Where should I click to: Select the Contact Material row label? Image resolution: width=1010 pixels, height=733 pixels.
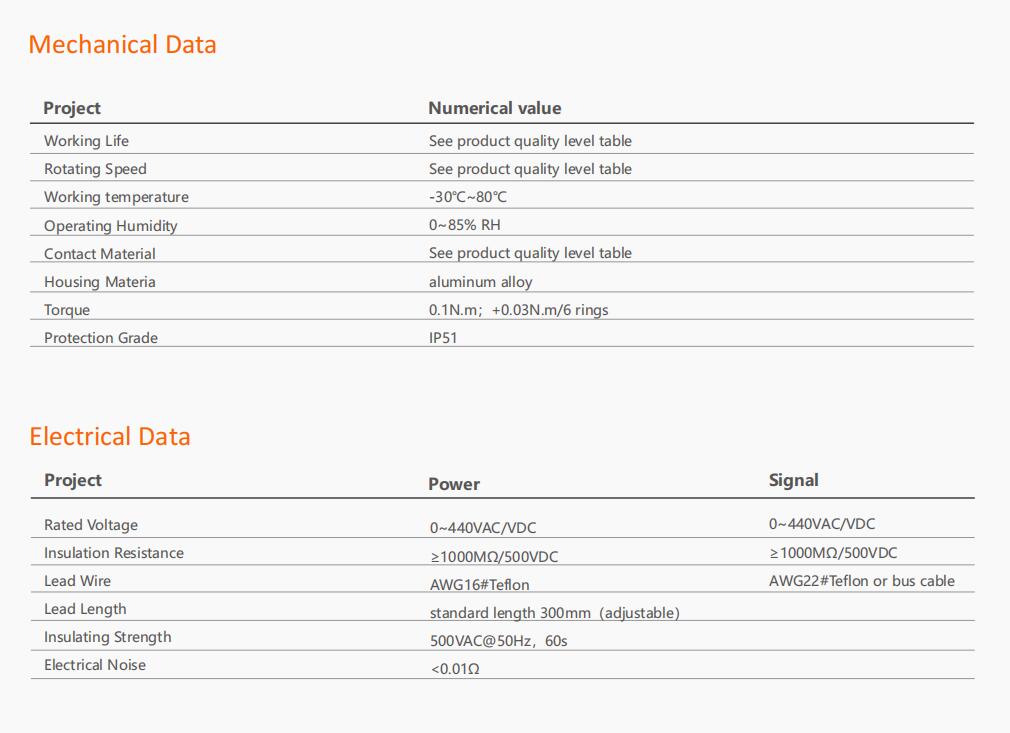pos(100,254)
